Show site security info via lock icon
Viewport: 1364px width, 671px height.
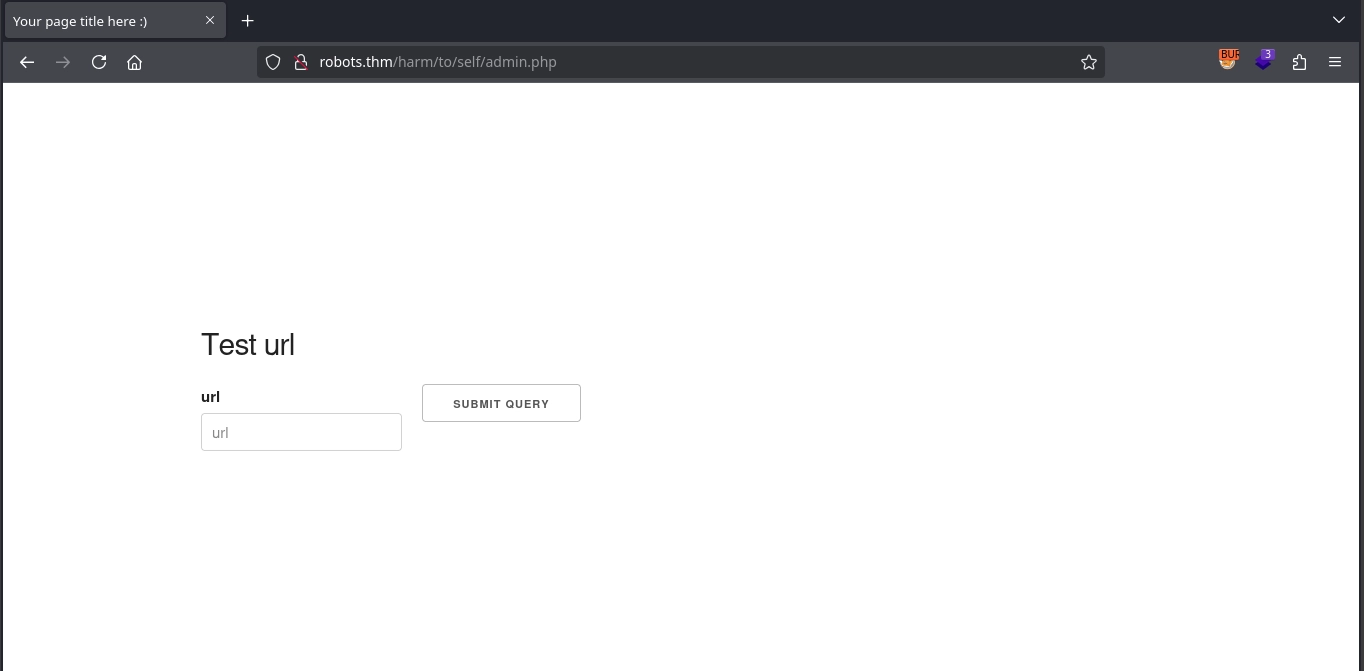(x=300, y=62)
